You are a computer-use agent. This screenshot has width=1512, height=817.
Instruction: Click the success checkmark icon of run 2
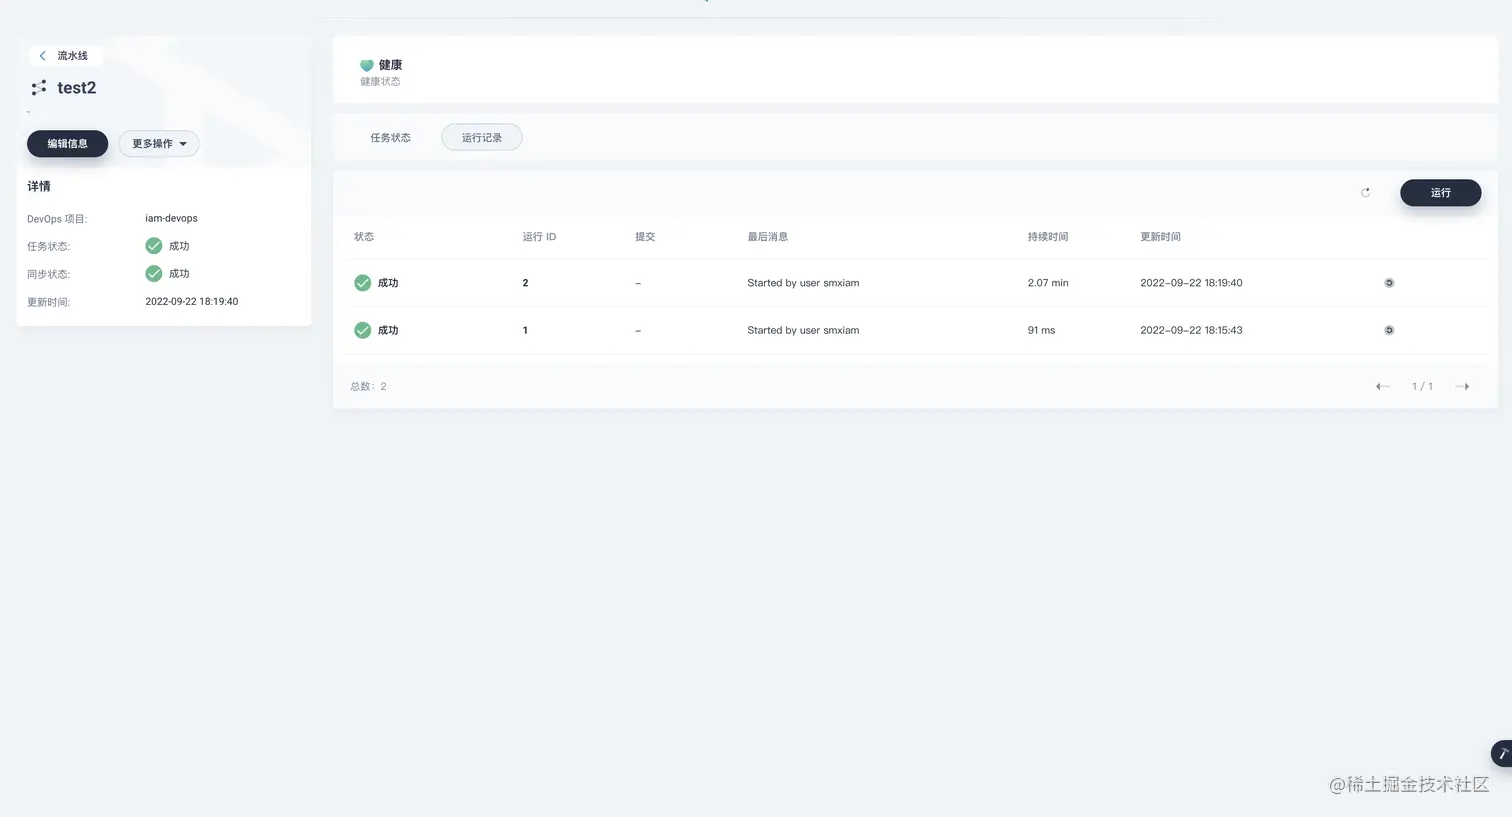[363, 283]
